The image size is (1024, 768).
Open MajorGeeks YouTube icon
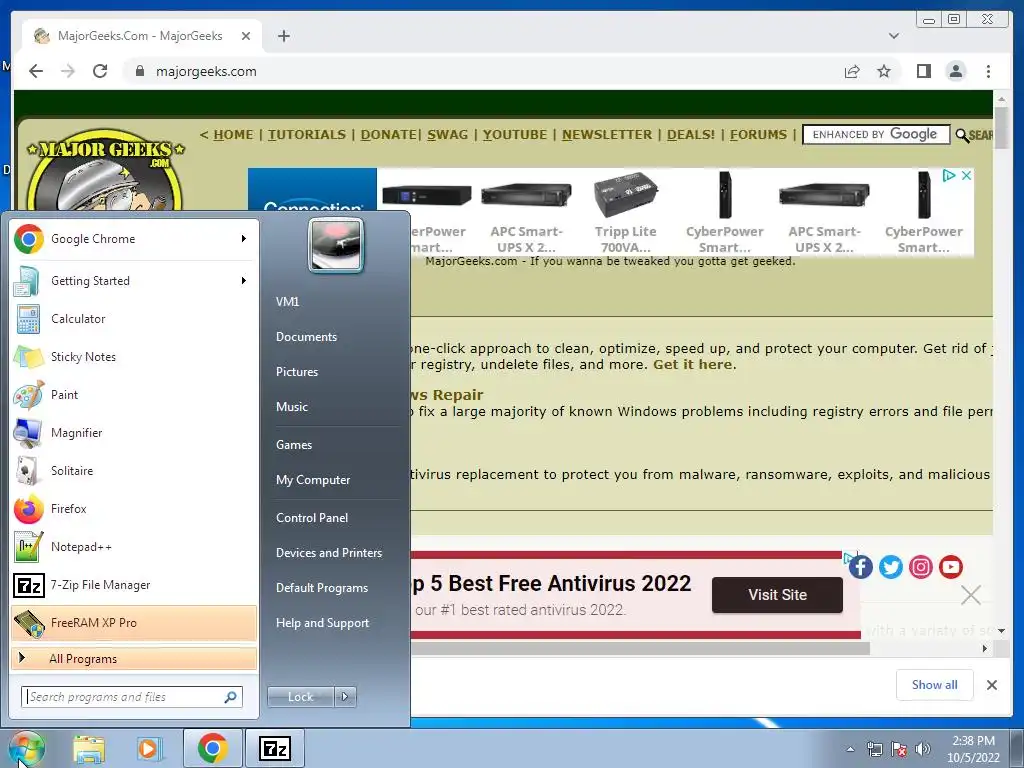tap(951, 567)
